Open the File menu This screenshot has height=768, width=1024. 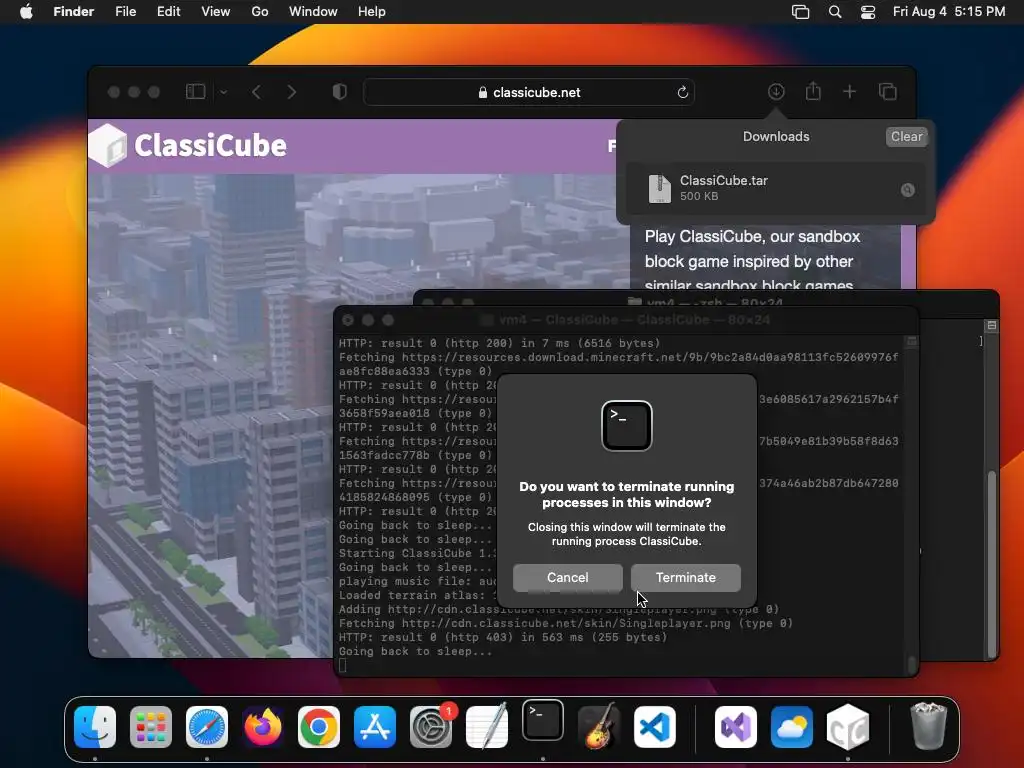click(125, 12)
